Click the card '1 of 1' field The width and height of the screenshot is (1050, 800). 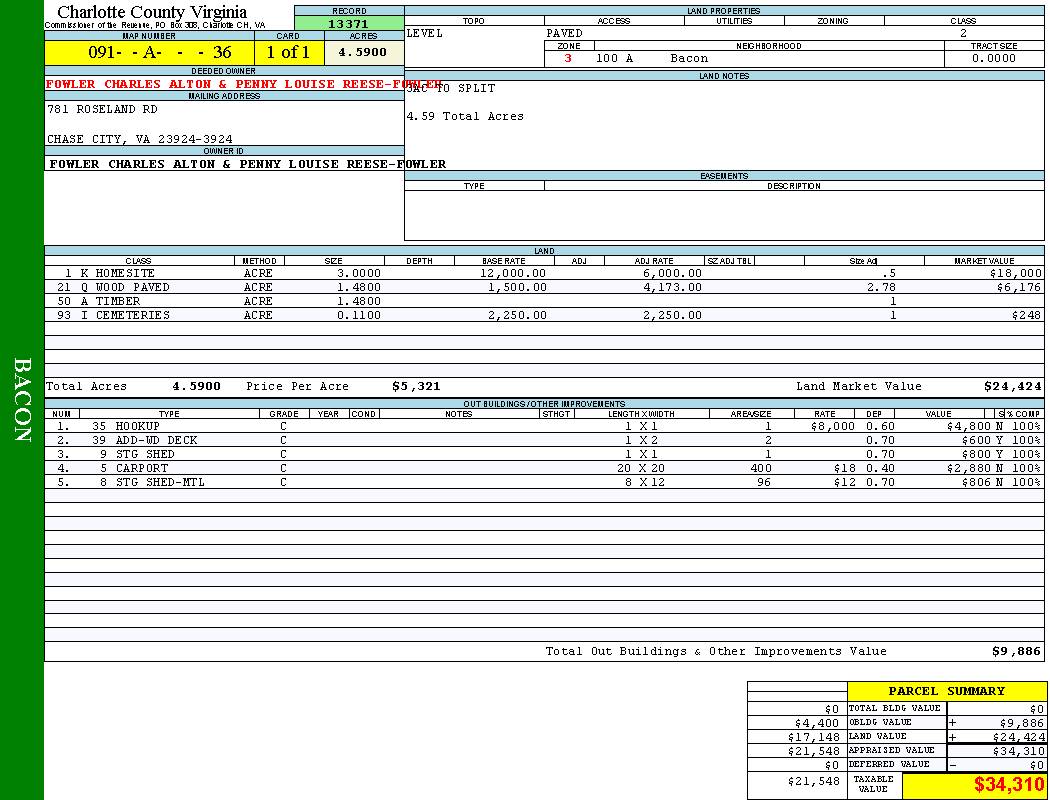tap(288, 53)
